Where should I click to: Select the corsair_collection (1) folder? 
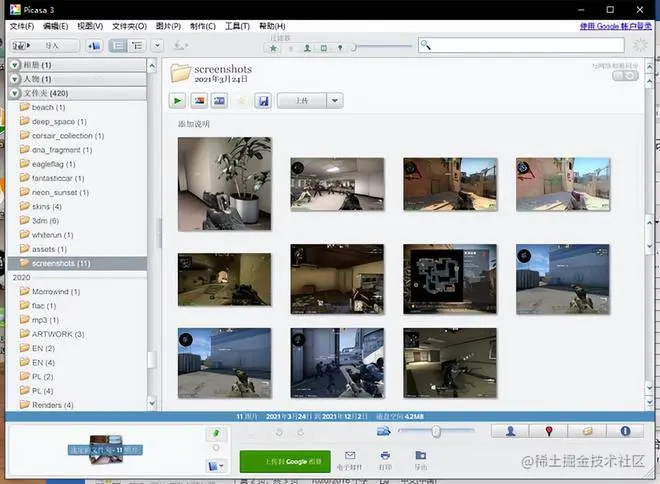pos(68,136)
